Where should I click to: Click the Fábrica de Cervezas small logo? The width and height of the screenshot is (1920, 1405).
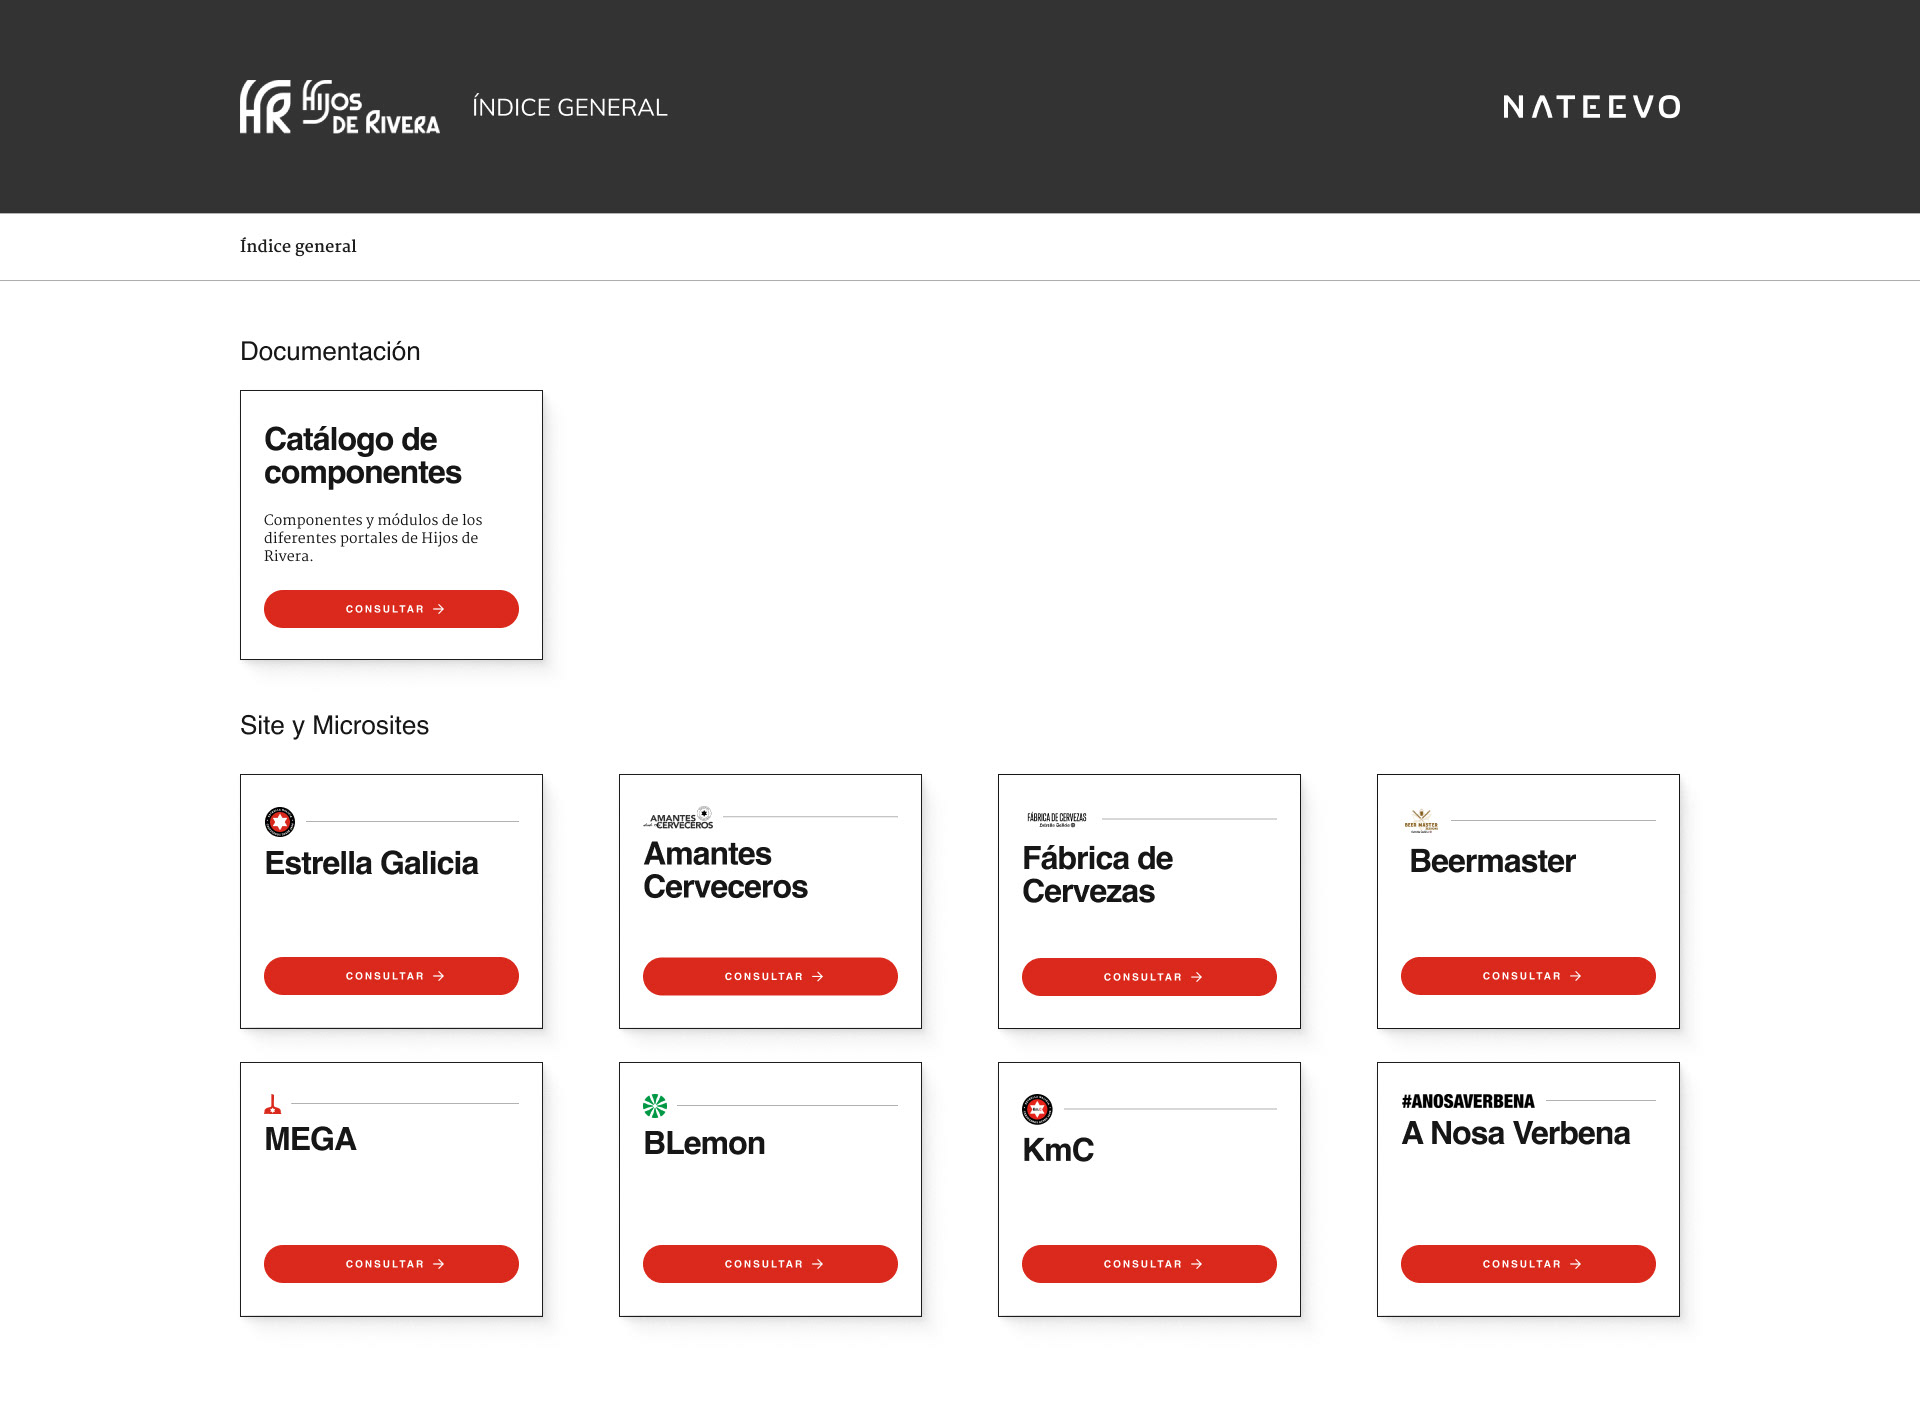[x=1057, y=820]
